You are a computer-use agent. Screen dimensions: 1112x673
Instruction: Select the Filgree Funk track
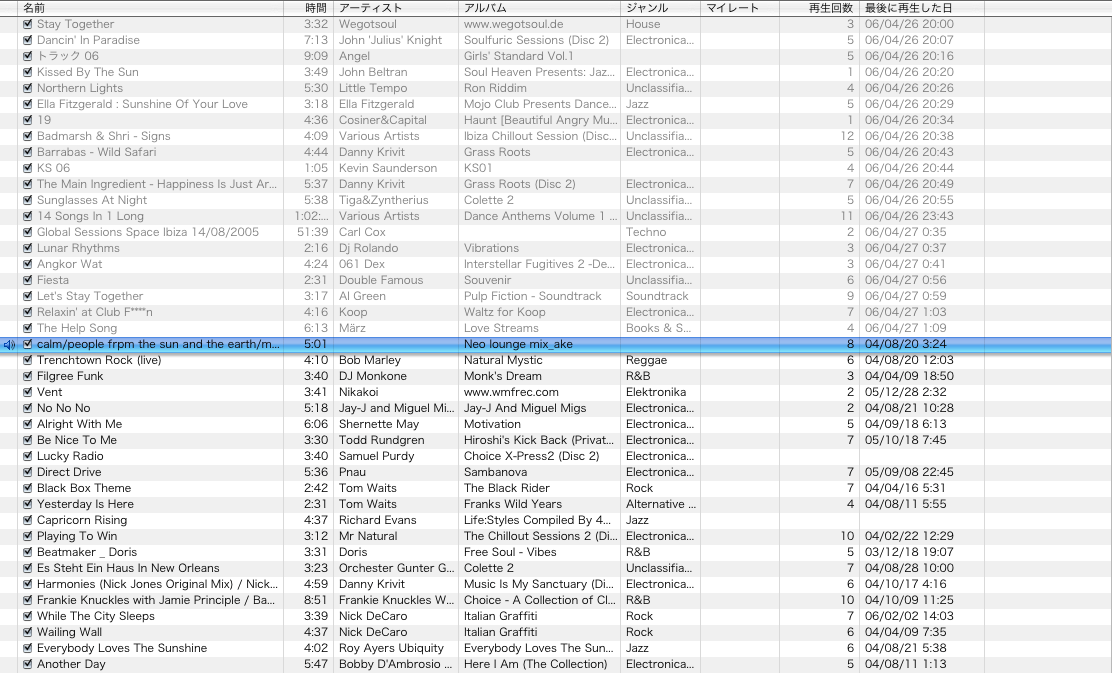[70, 377]
